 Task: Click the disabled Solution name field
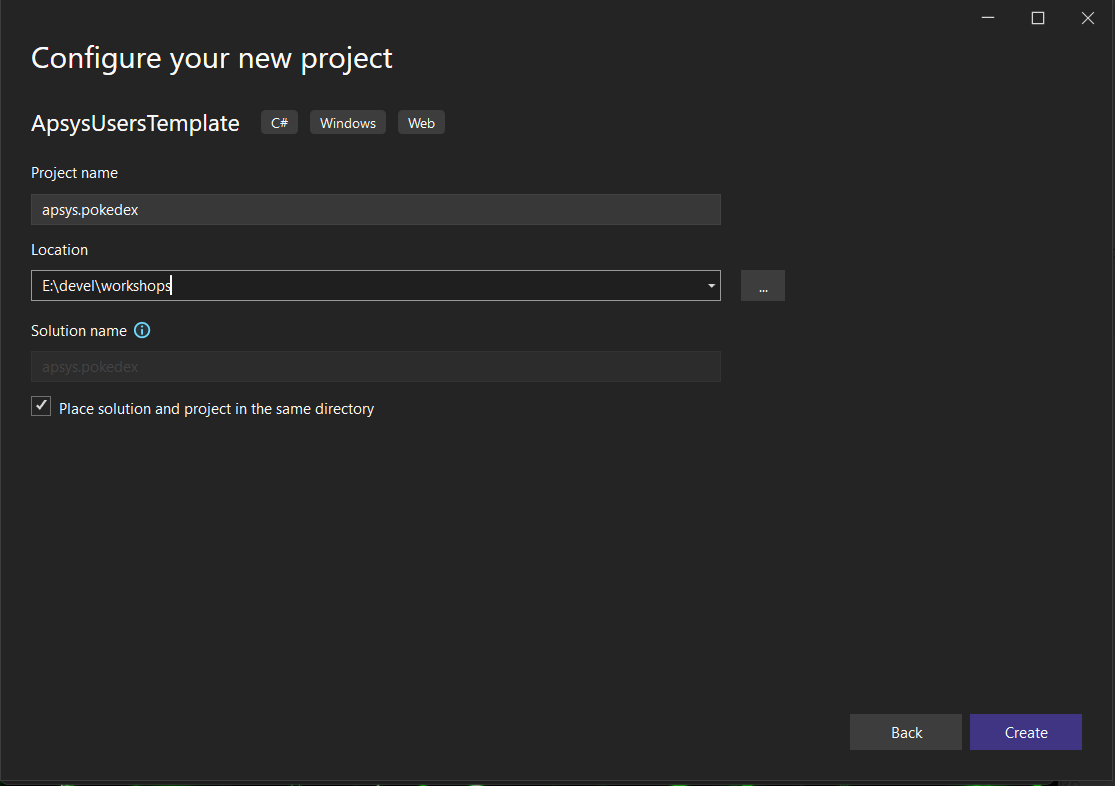tap(375, 367)
